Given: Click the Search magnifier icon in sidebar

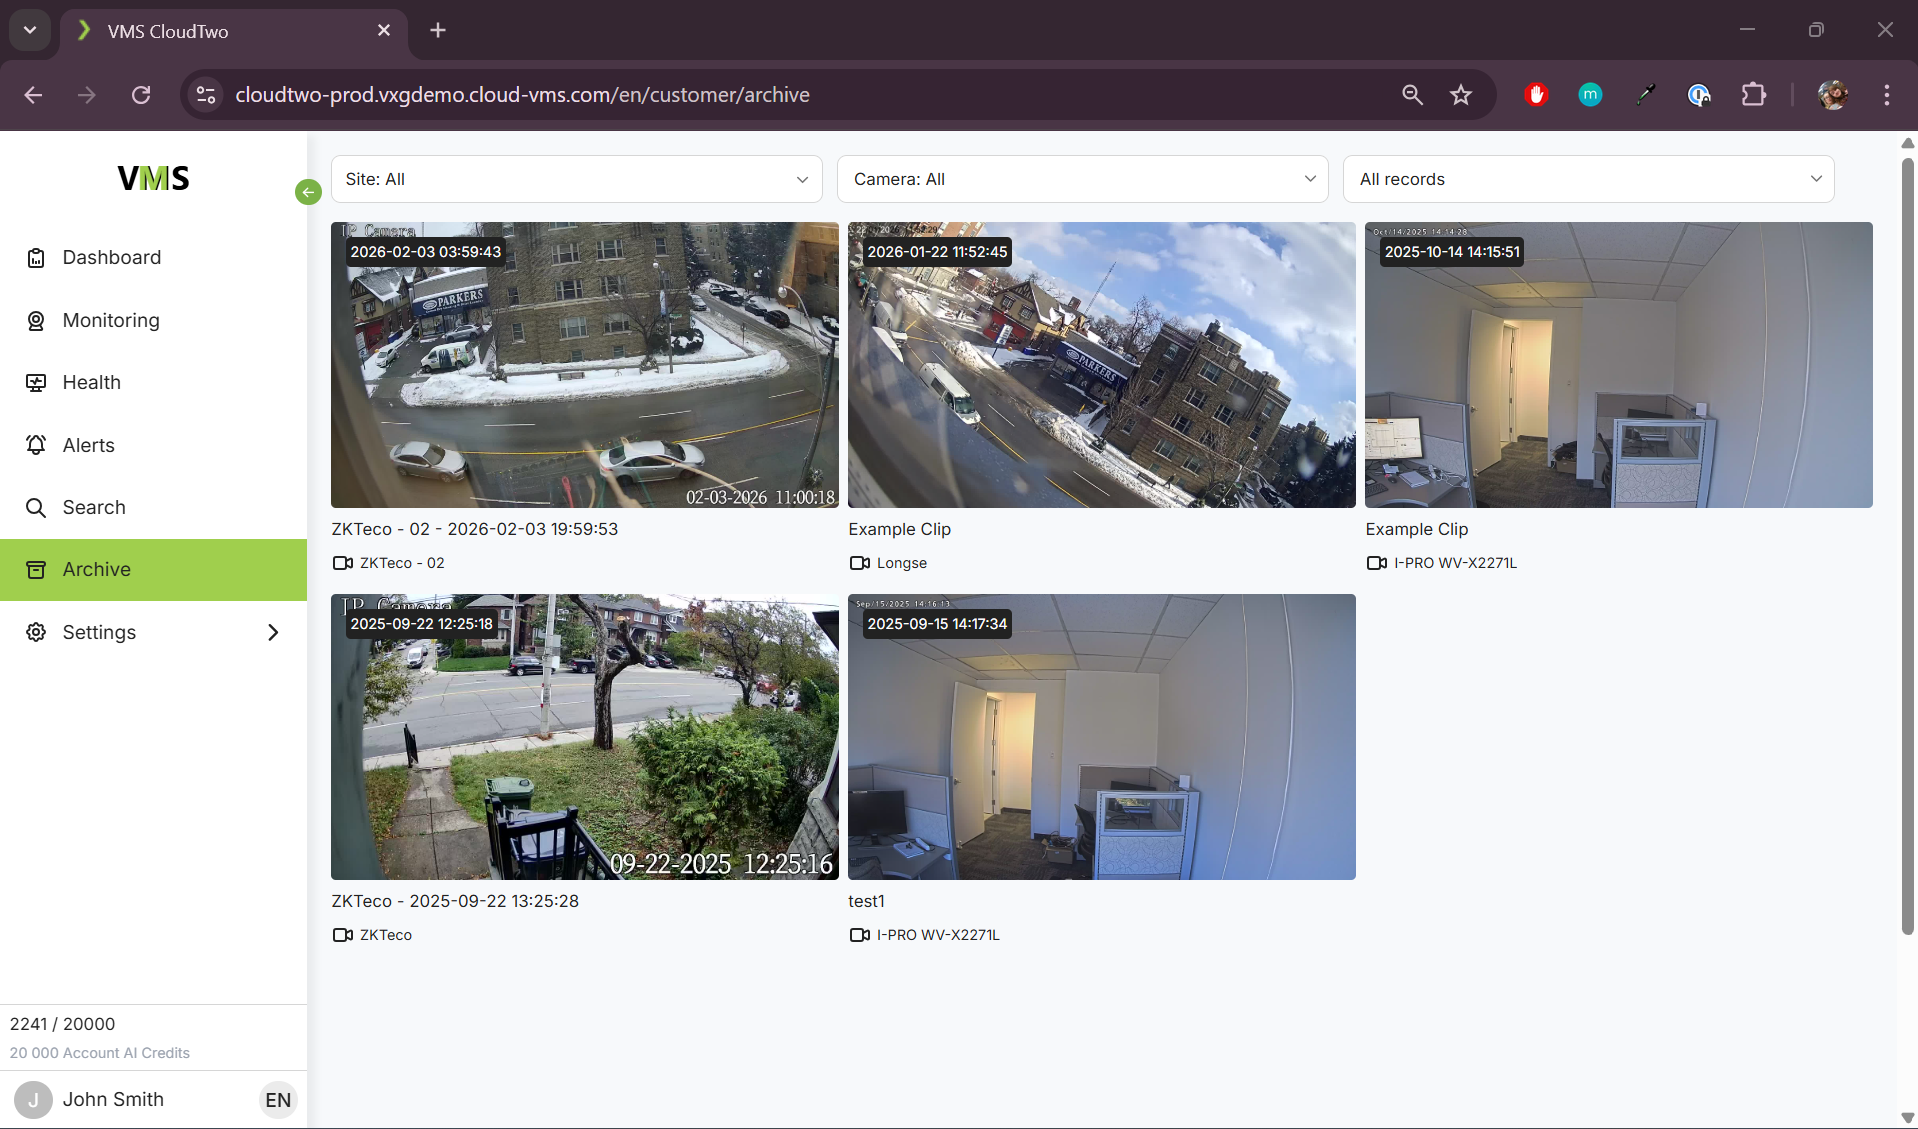Looking at the screenshot, I should coord(36,508).
